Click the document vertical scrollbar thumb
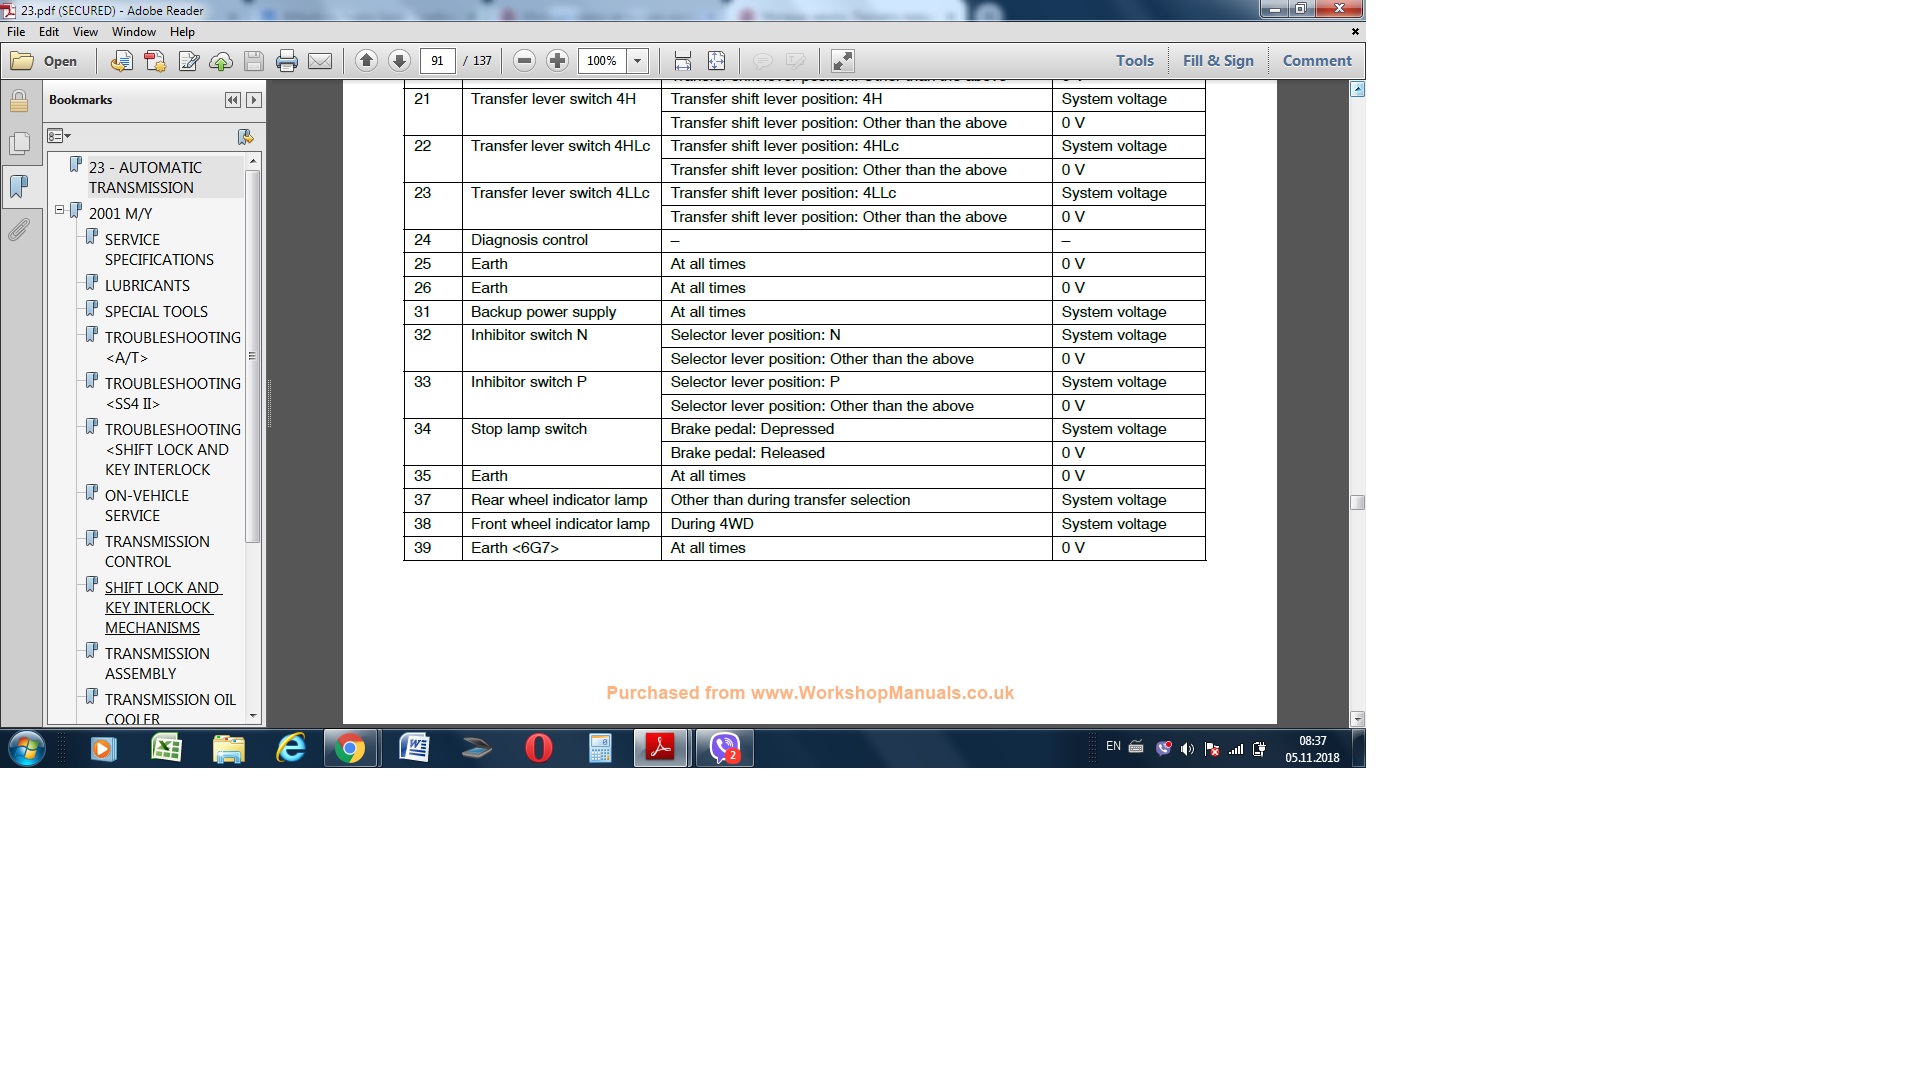The height and width of the screenshot is (1068, 1910). pyautogui.click(x=1357, y=502)
